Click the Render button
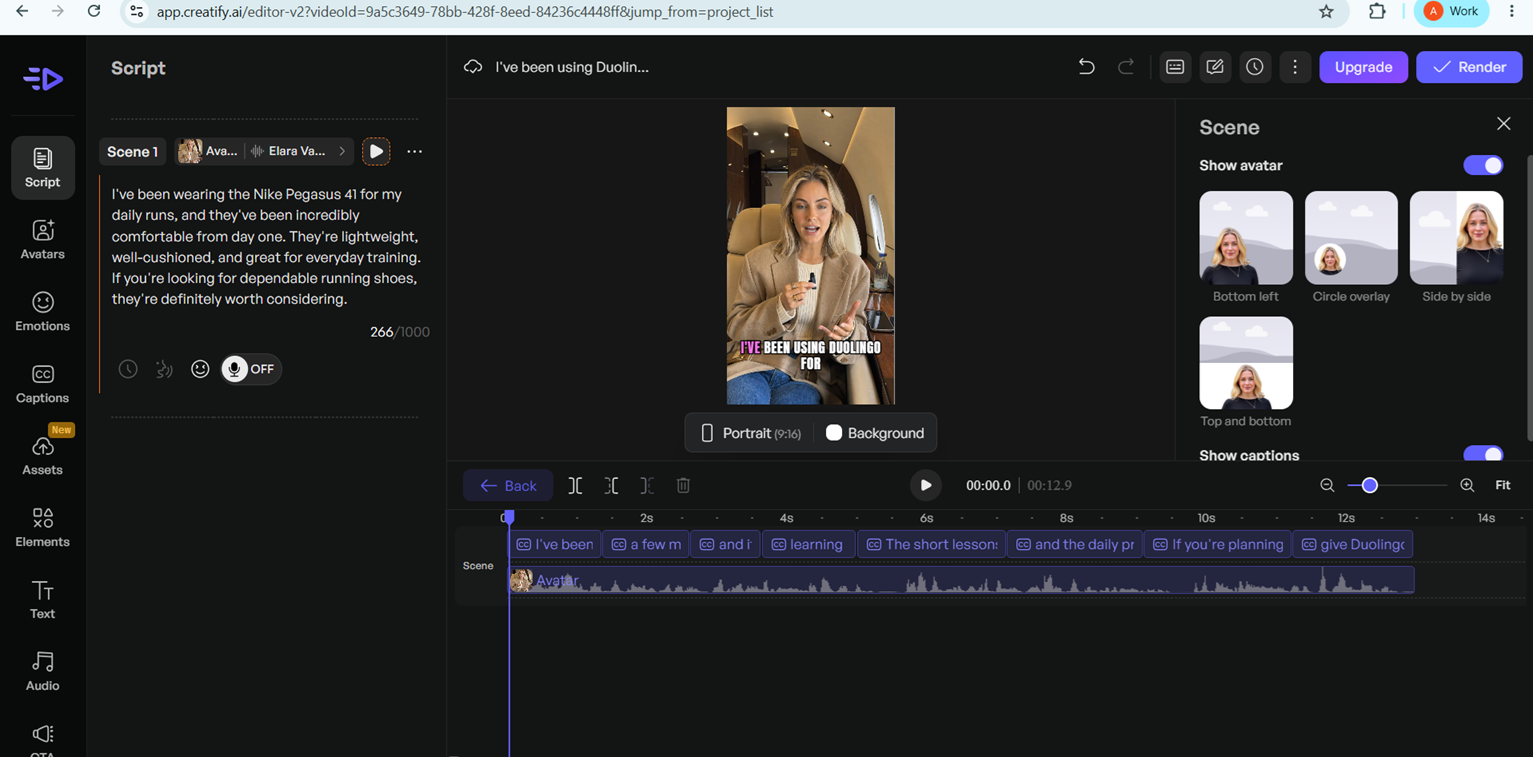 pyautogui.click(x=1469, y=67)
